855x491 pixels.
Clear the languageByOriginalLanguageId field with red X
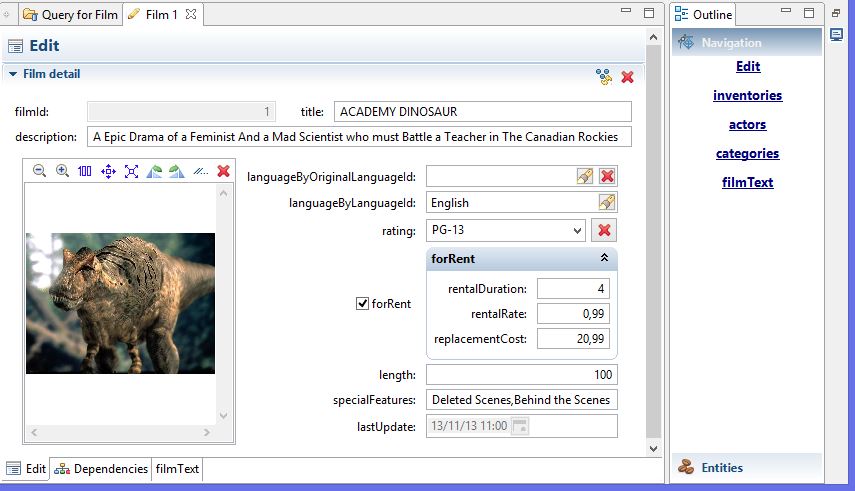[607, 176]
